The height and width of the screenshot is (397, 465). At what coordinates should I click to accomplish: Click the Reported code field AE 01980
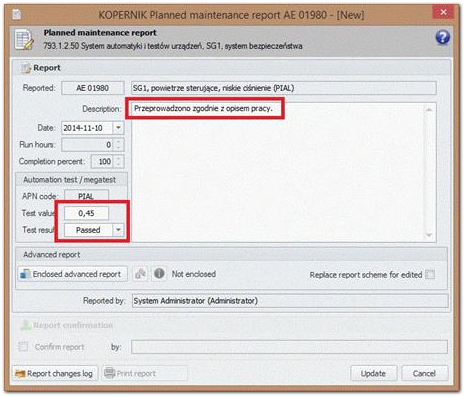pos(93,88)
